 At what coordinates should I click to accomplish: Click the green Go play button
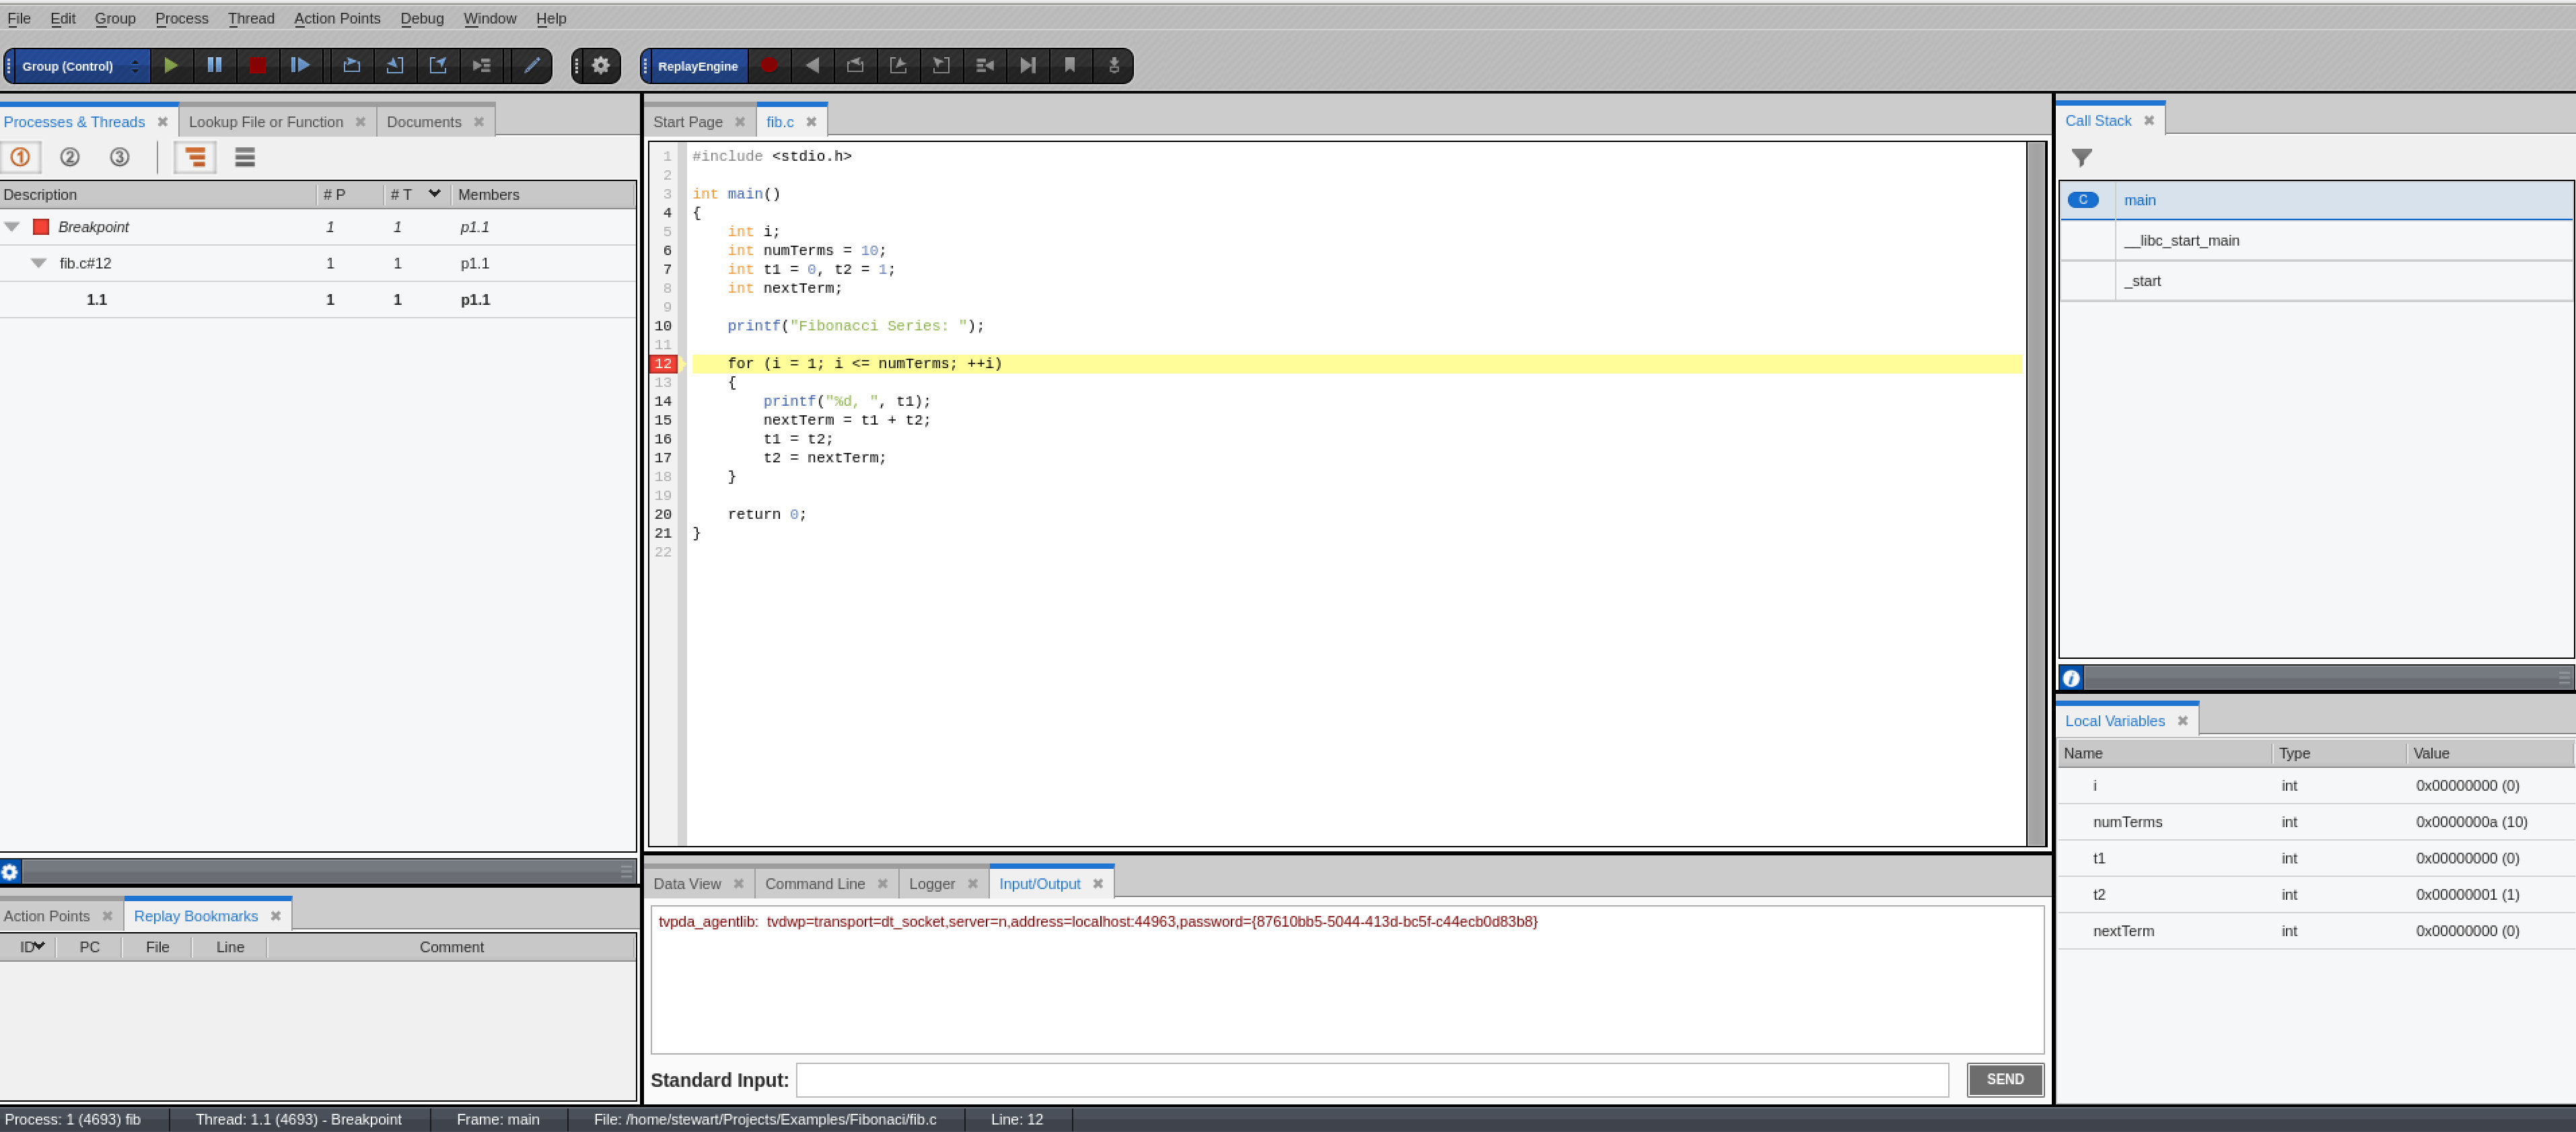[171, 66]
